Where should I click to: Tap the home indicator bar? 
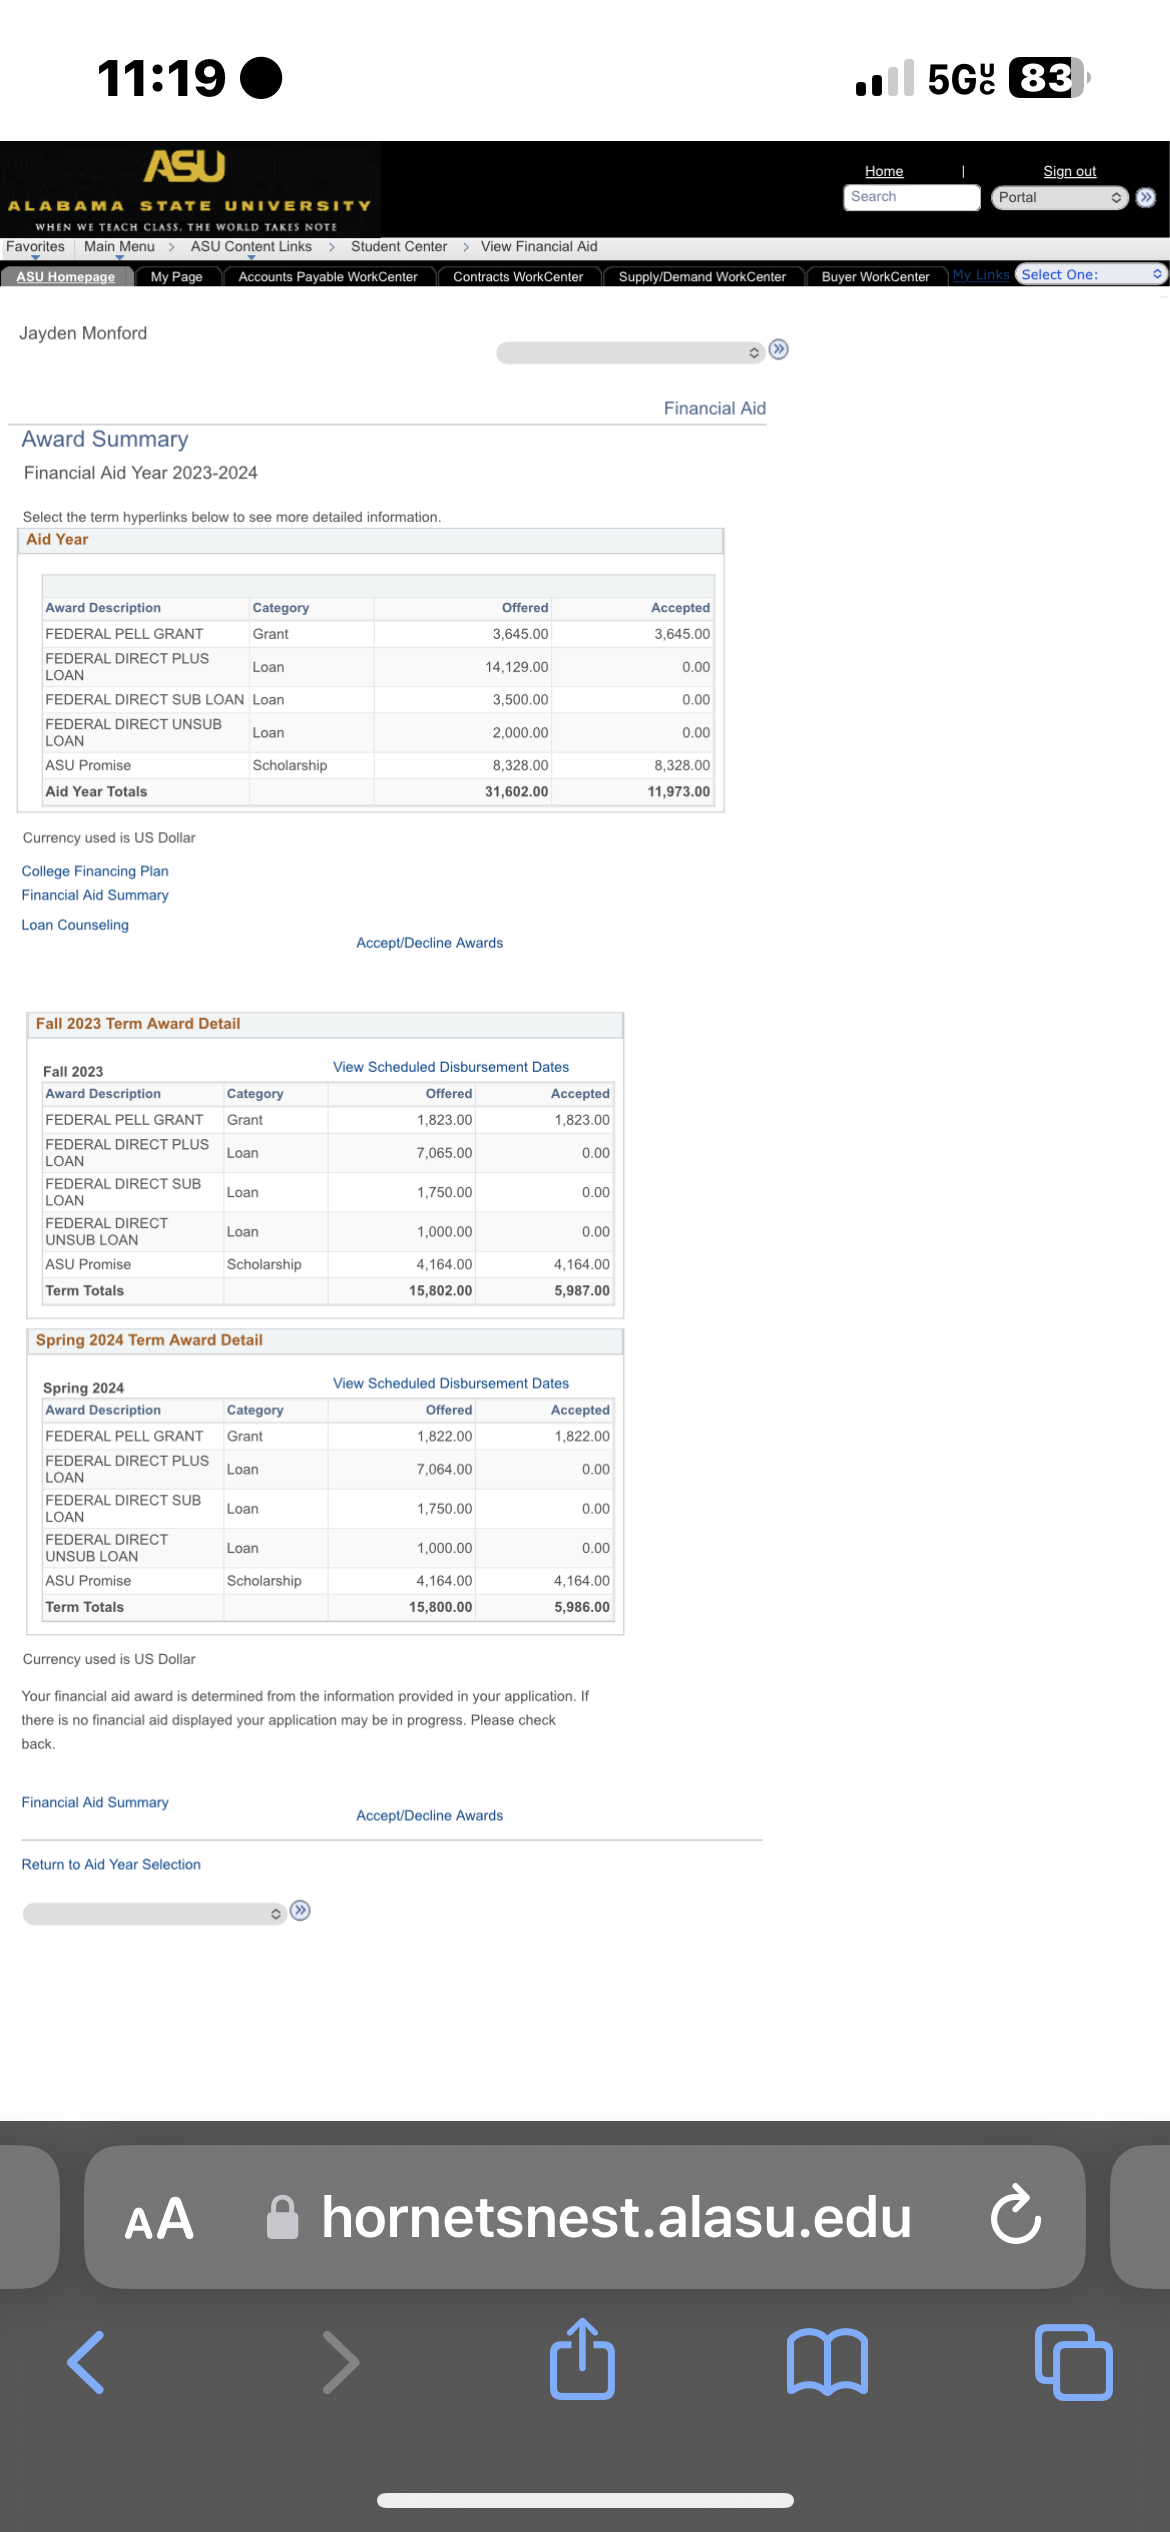tap(585, 2500)
